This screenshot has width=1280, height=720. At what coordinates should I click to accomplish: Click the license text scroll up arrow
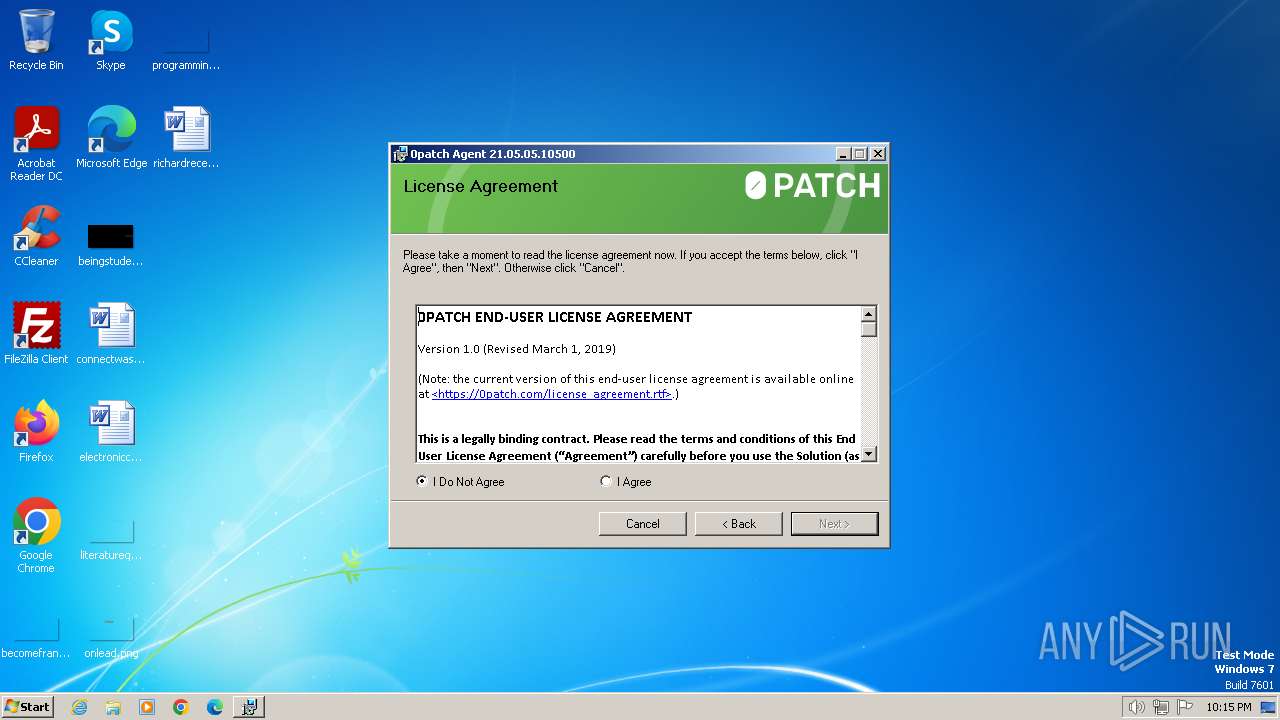(x=869, y=314)
